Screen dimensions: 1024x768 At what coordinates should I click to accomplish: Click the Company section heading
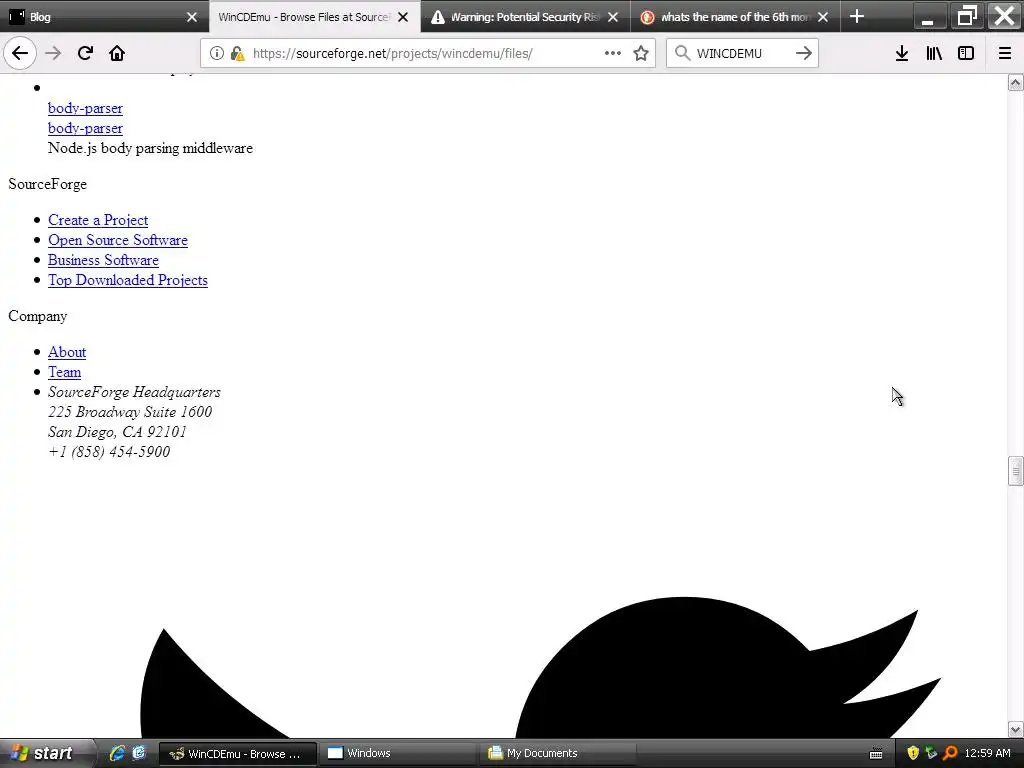coord(37,316)
